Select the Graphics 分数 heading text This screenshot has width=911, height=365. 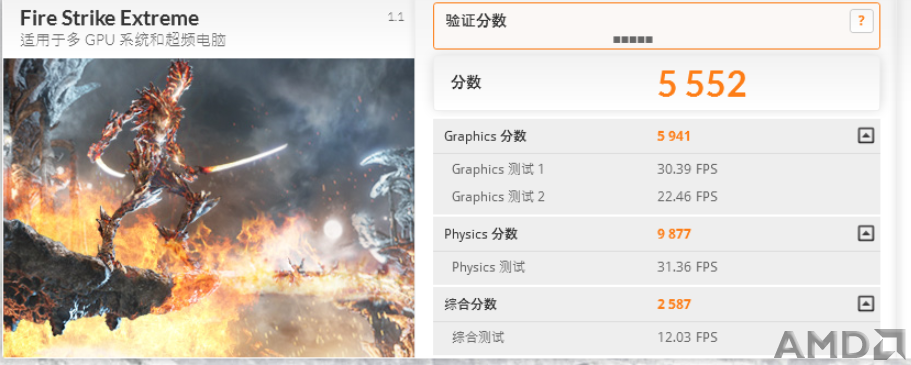point(485,137)
